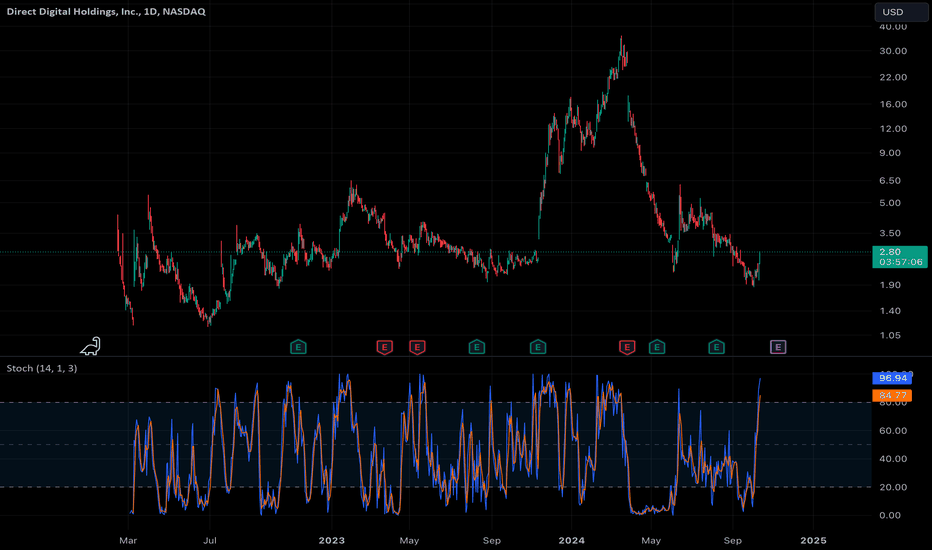Screen dimensions: 932x550
Task: Open first red earnings marker after 2023
Action: [385, 347]
